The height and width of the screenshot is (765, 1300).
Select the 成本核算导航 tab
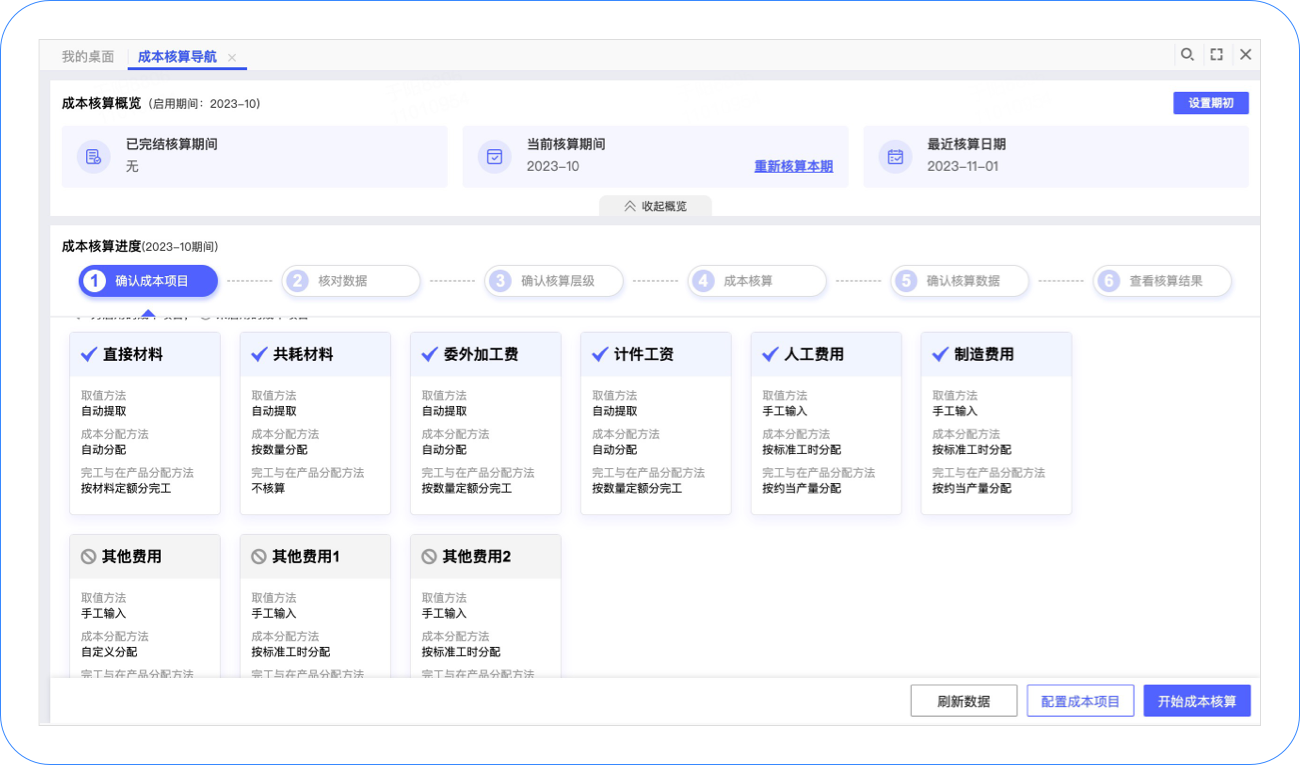click(177, 57)
